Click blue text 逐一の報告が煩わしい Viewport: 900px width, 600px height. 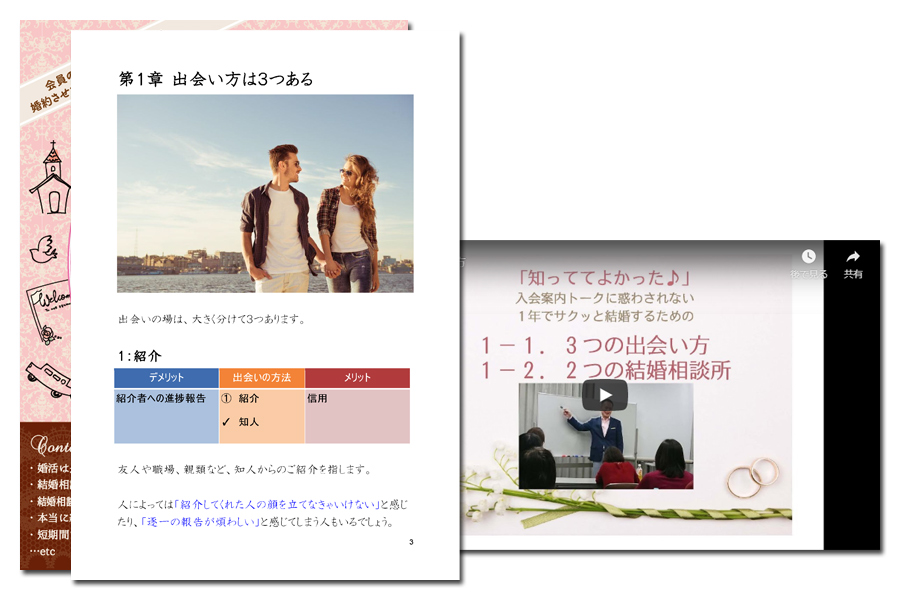201,522
